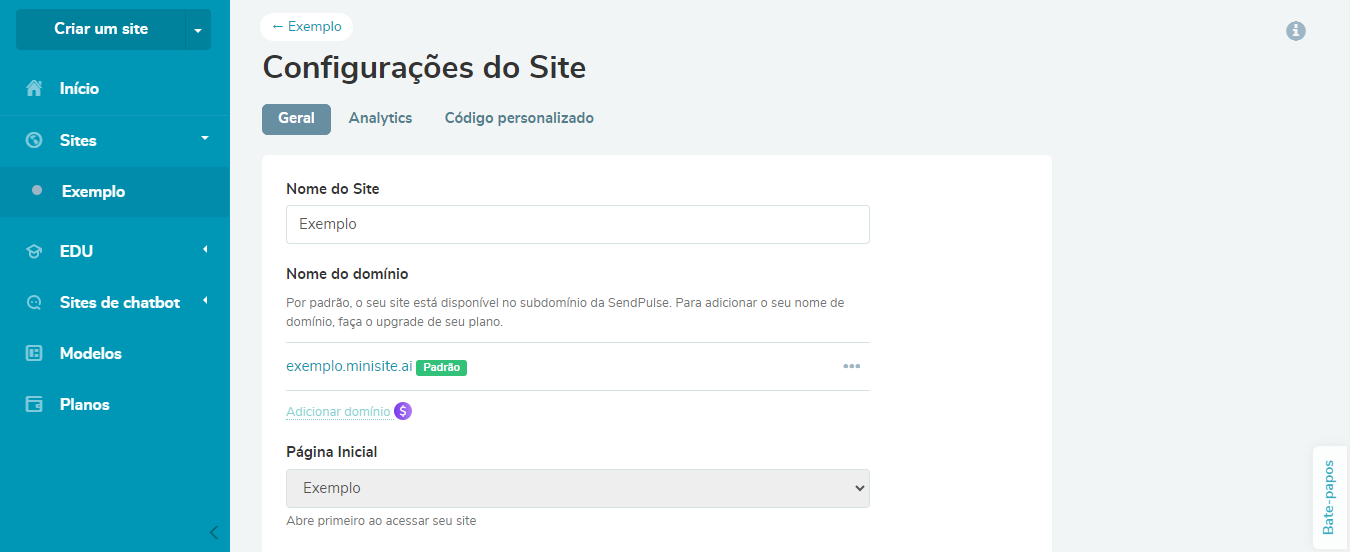Collapse the Sites menu arrow
1350x552 pixels.
click(205, 138)
